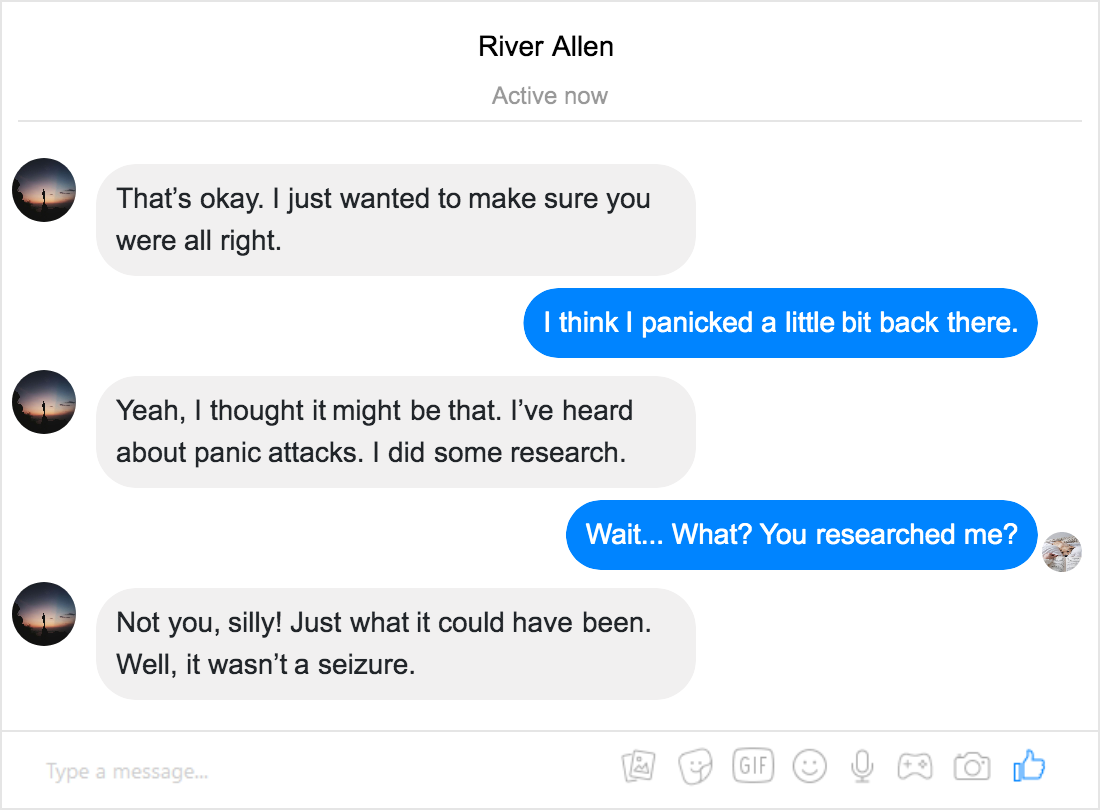Click River's avatar beside the panic attacks message
The height and width of the screenshot is (810, 1100).
[44, 402]
